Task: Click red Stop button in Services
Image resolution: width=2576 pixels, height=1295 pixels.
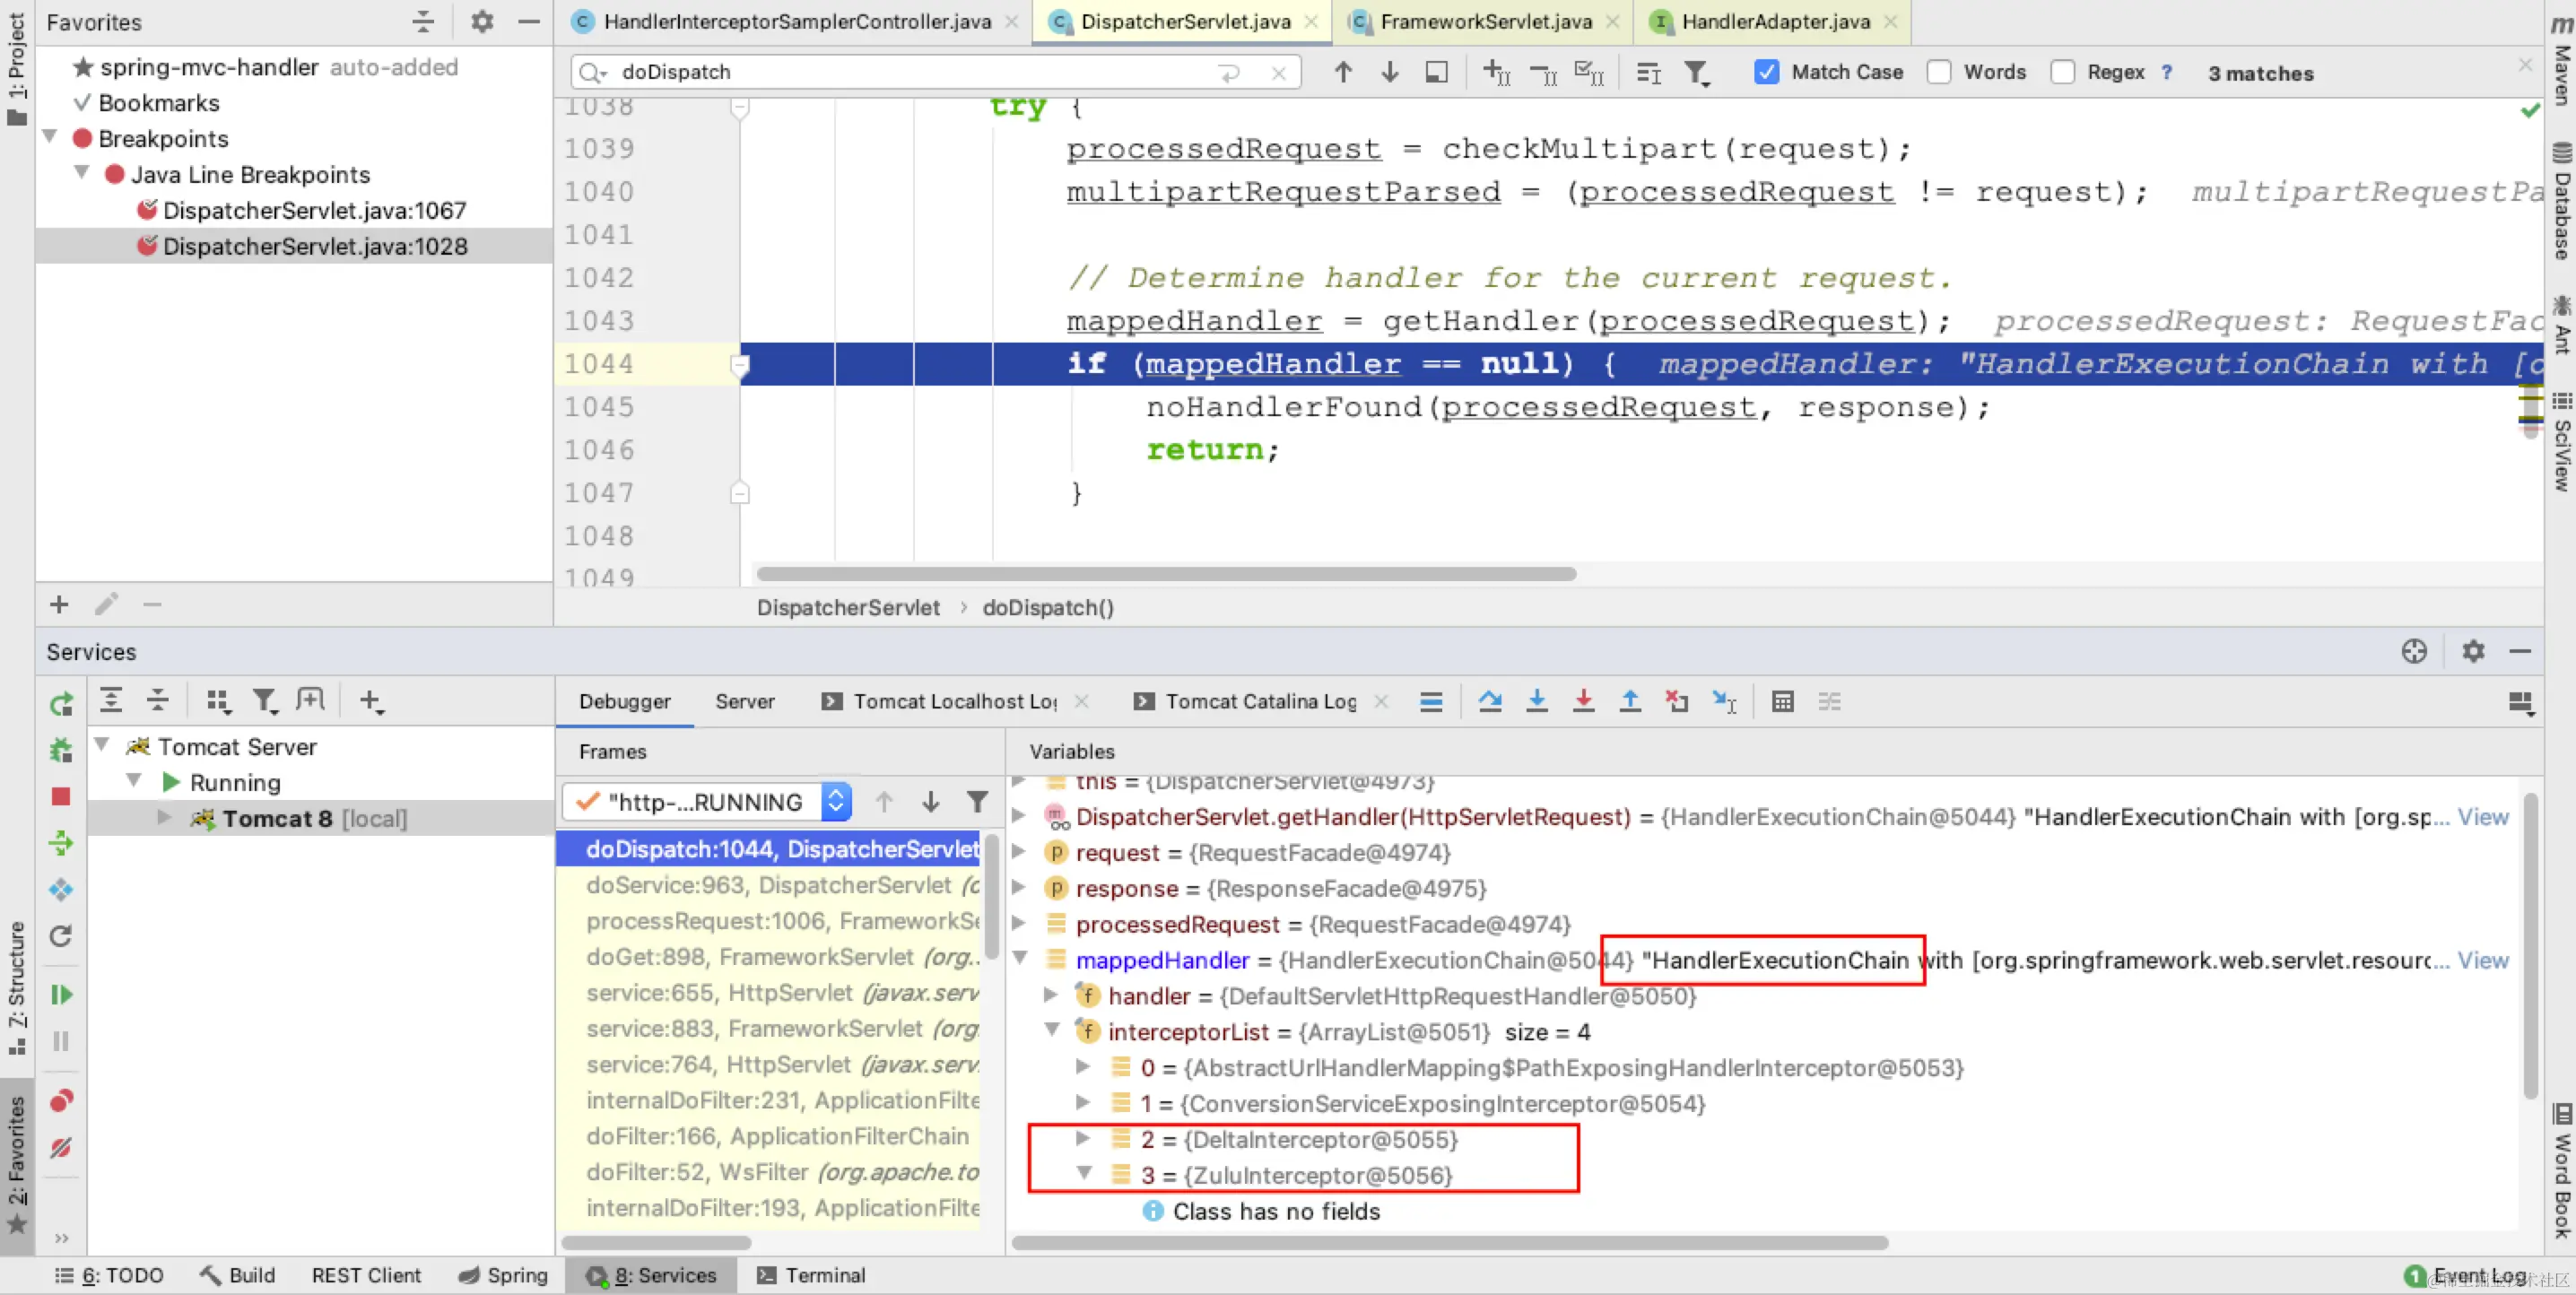Action: [x=61, y=796]
